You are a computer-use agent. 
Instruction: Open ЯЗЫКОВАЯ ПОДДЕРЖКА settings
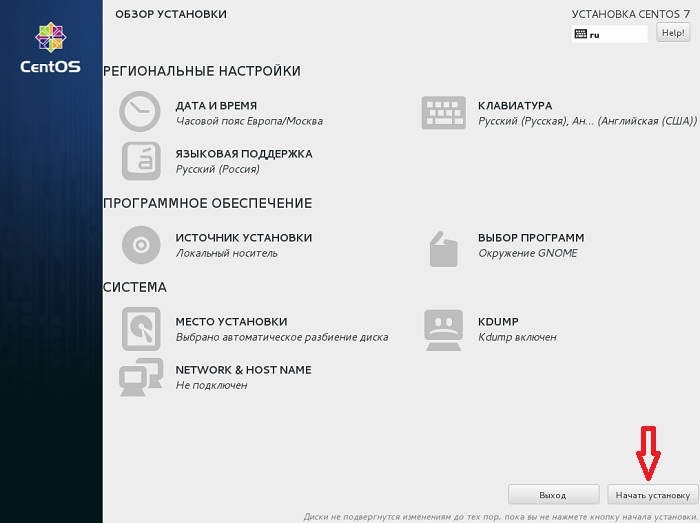(244, 154)
